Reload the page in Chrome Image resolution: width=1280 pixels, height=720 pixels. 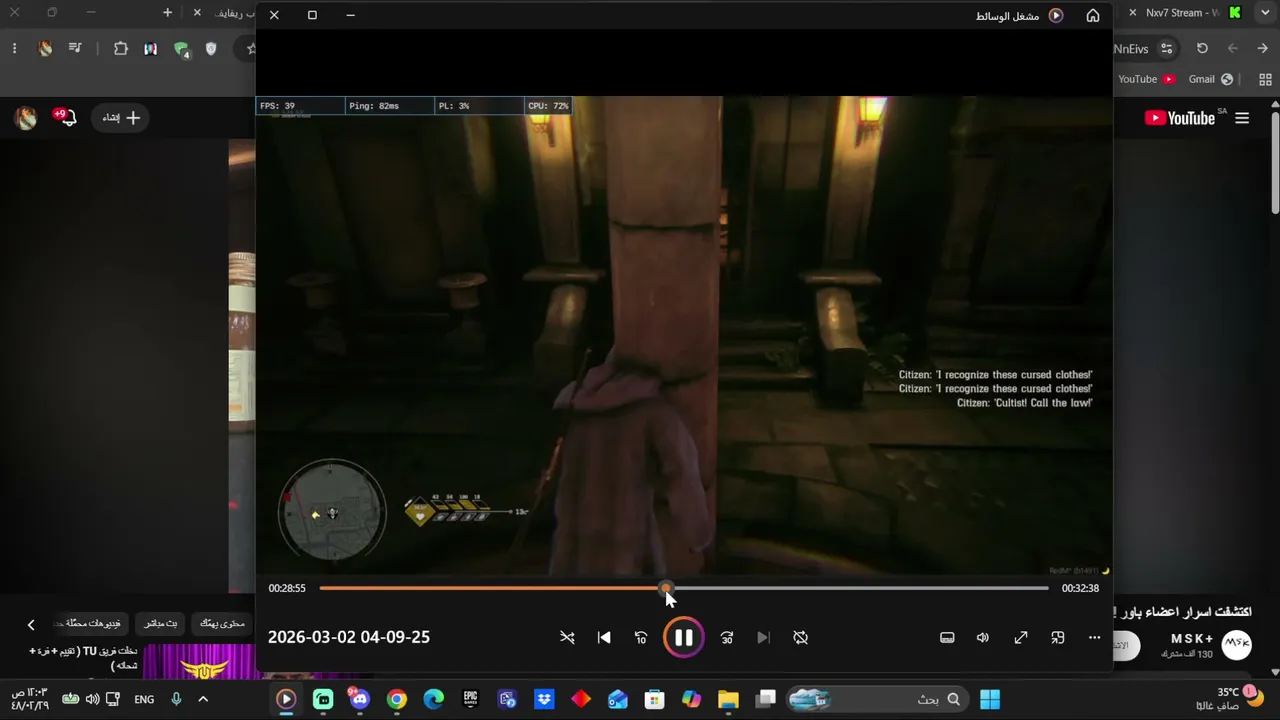tap(1202, 48)
